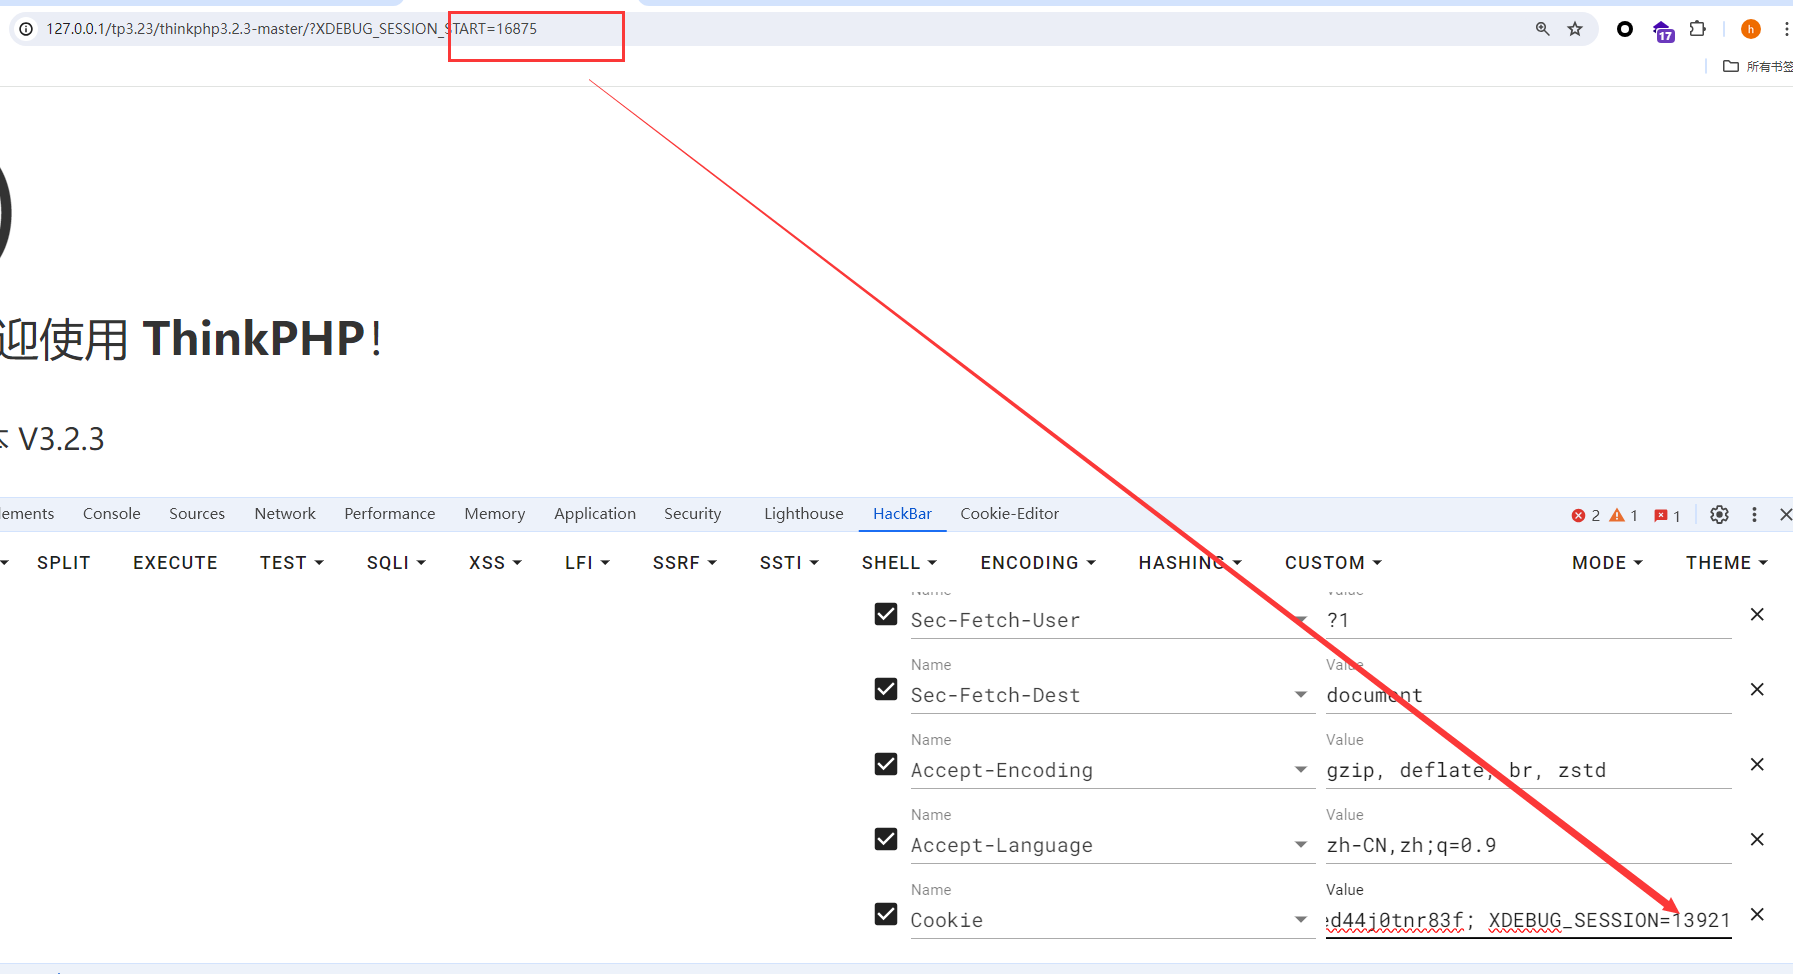Edit the Sec-Fetch-Dest value field
1793x974 pixels.
click(1528, 695)
